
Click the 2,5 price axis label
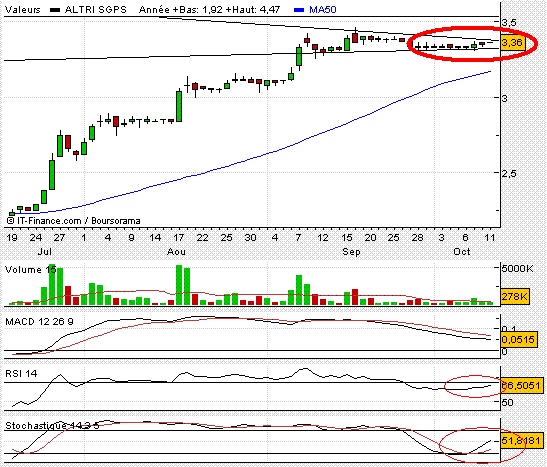tap(509, 173)
